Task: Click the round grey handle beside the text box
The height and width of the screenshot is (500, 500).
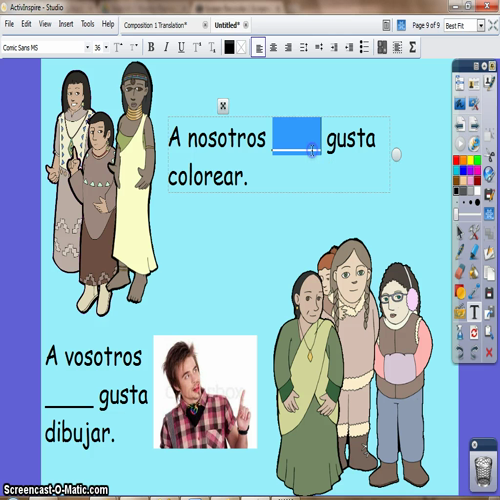Action: pyautogui.click(x=396, y=155)
